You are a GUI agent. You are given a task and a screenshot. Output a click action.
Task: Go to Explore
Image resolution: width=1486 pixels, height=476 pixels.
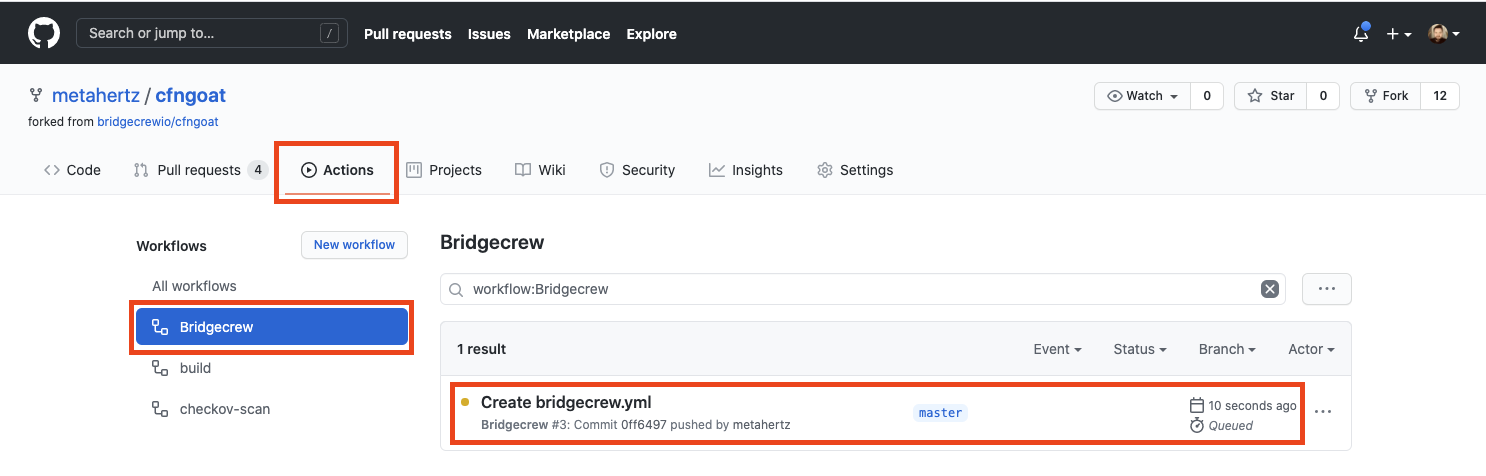[x=652, y=34]
